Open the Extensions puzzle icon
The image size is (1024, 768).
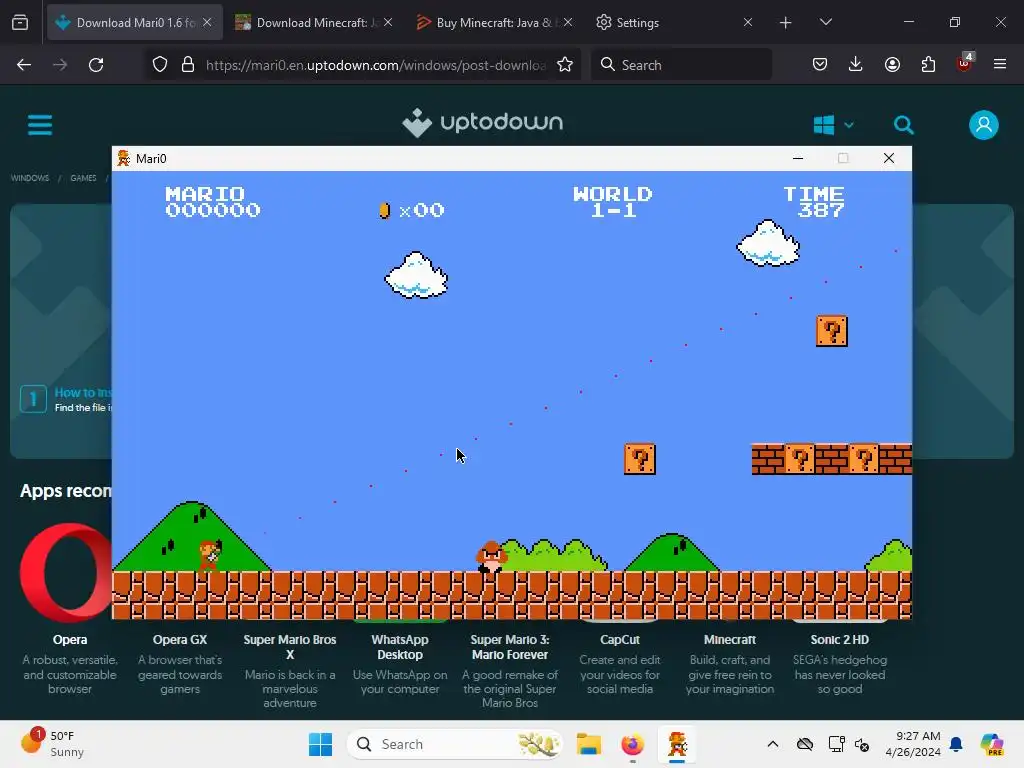(928, 65)
